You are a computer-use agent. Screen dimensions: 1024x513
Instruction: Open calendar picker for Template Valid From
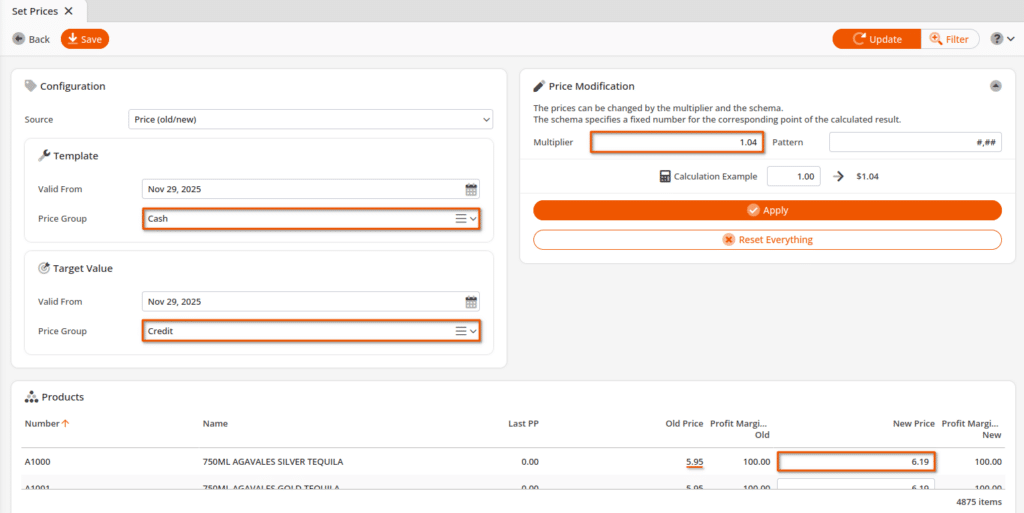click(x=471, y=189)
